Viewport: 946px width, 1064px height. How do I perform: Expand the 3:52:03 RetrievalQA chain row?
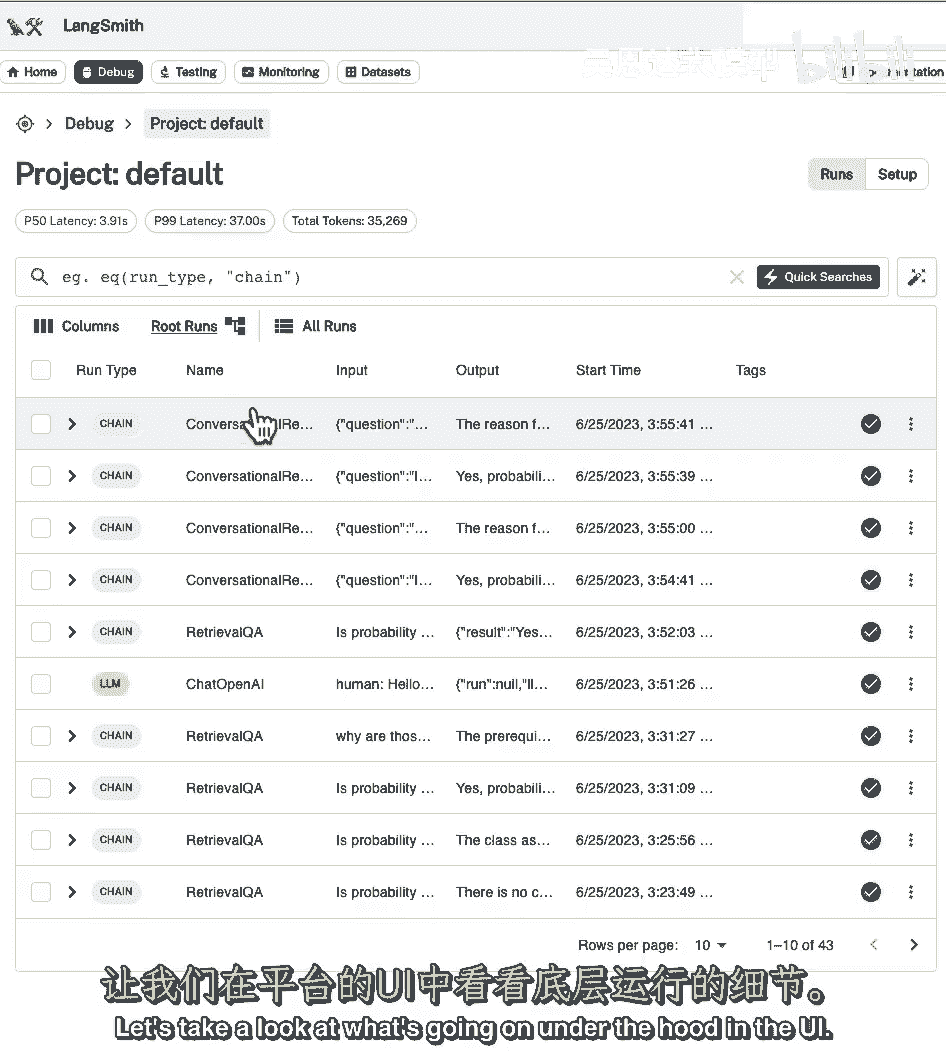(72, 632)
